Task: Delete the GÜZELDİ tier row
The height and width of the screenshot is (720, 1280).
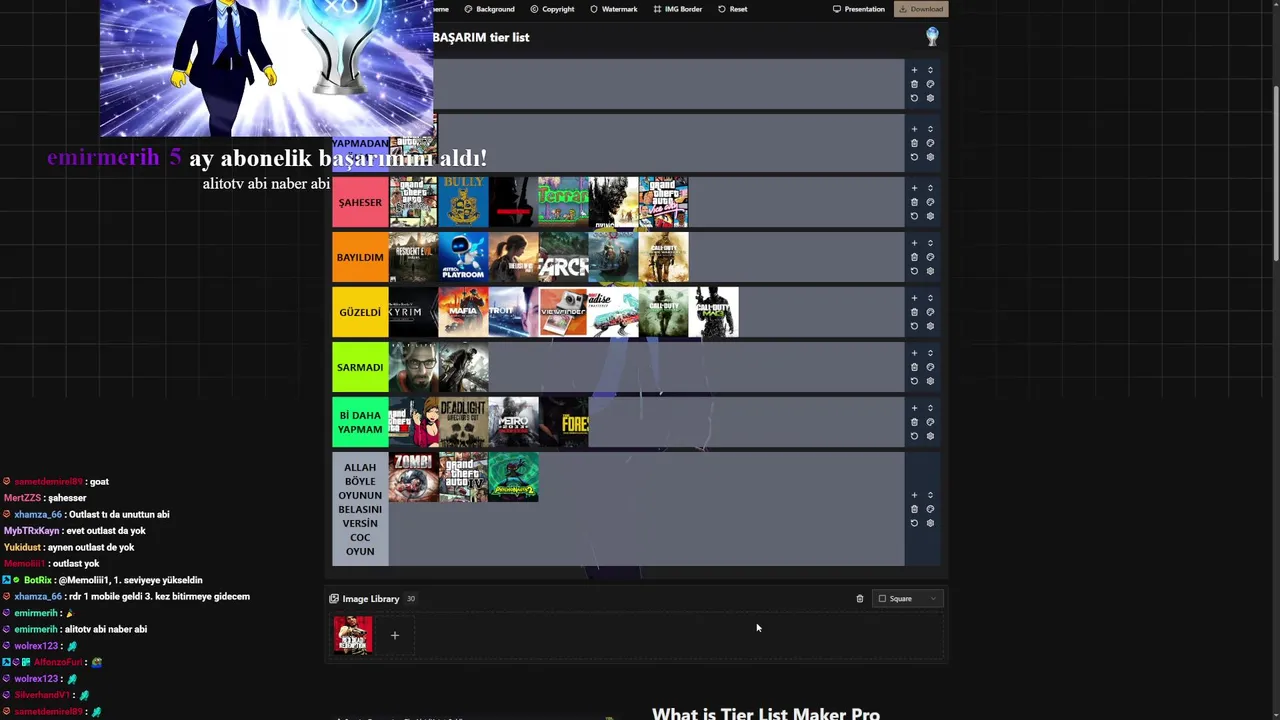Action: pyautogui.click(x=914, y=312)
